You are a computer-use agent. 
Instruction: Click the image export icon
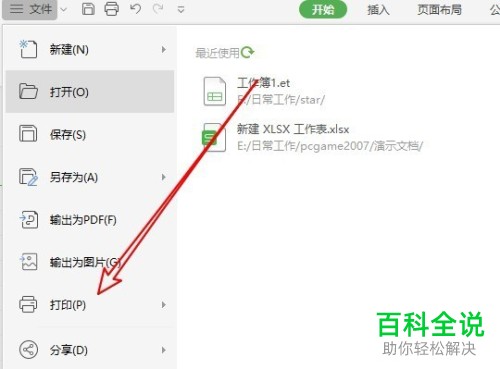29,262
